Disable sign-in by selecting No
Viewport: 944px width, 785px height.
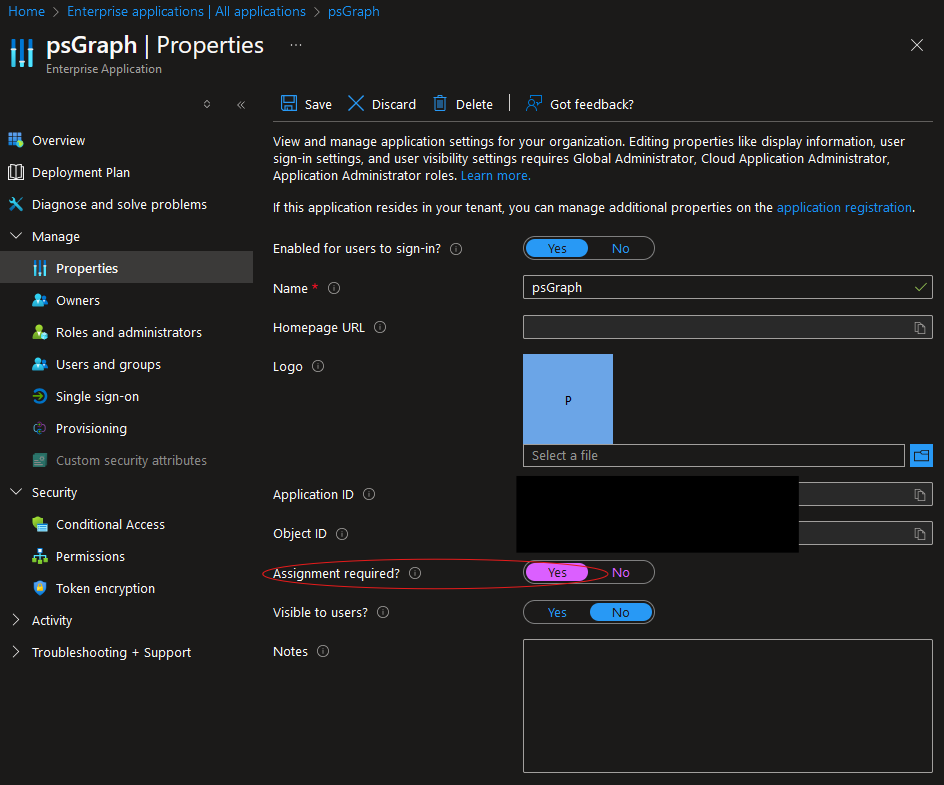click(621, 248)
